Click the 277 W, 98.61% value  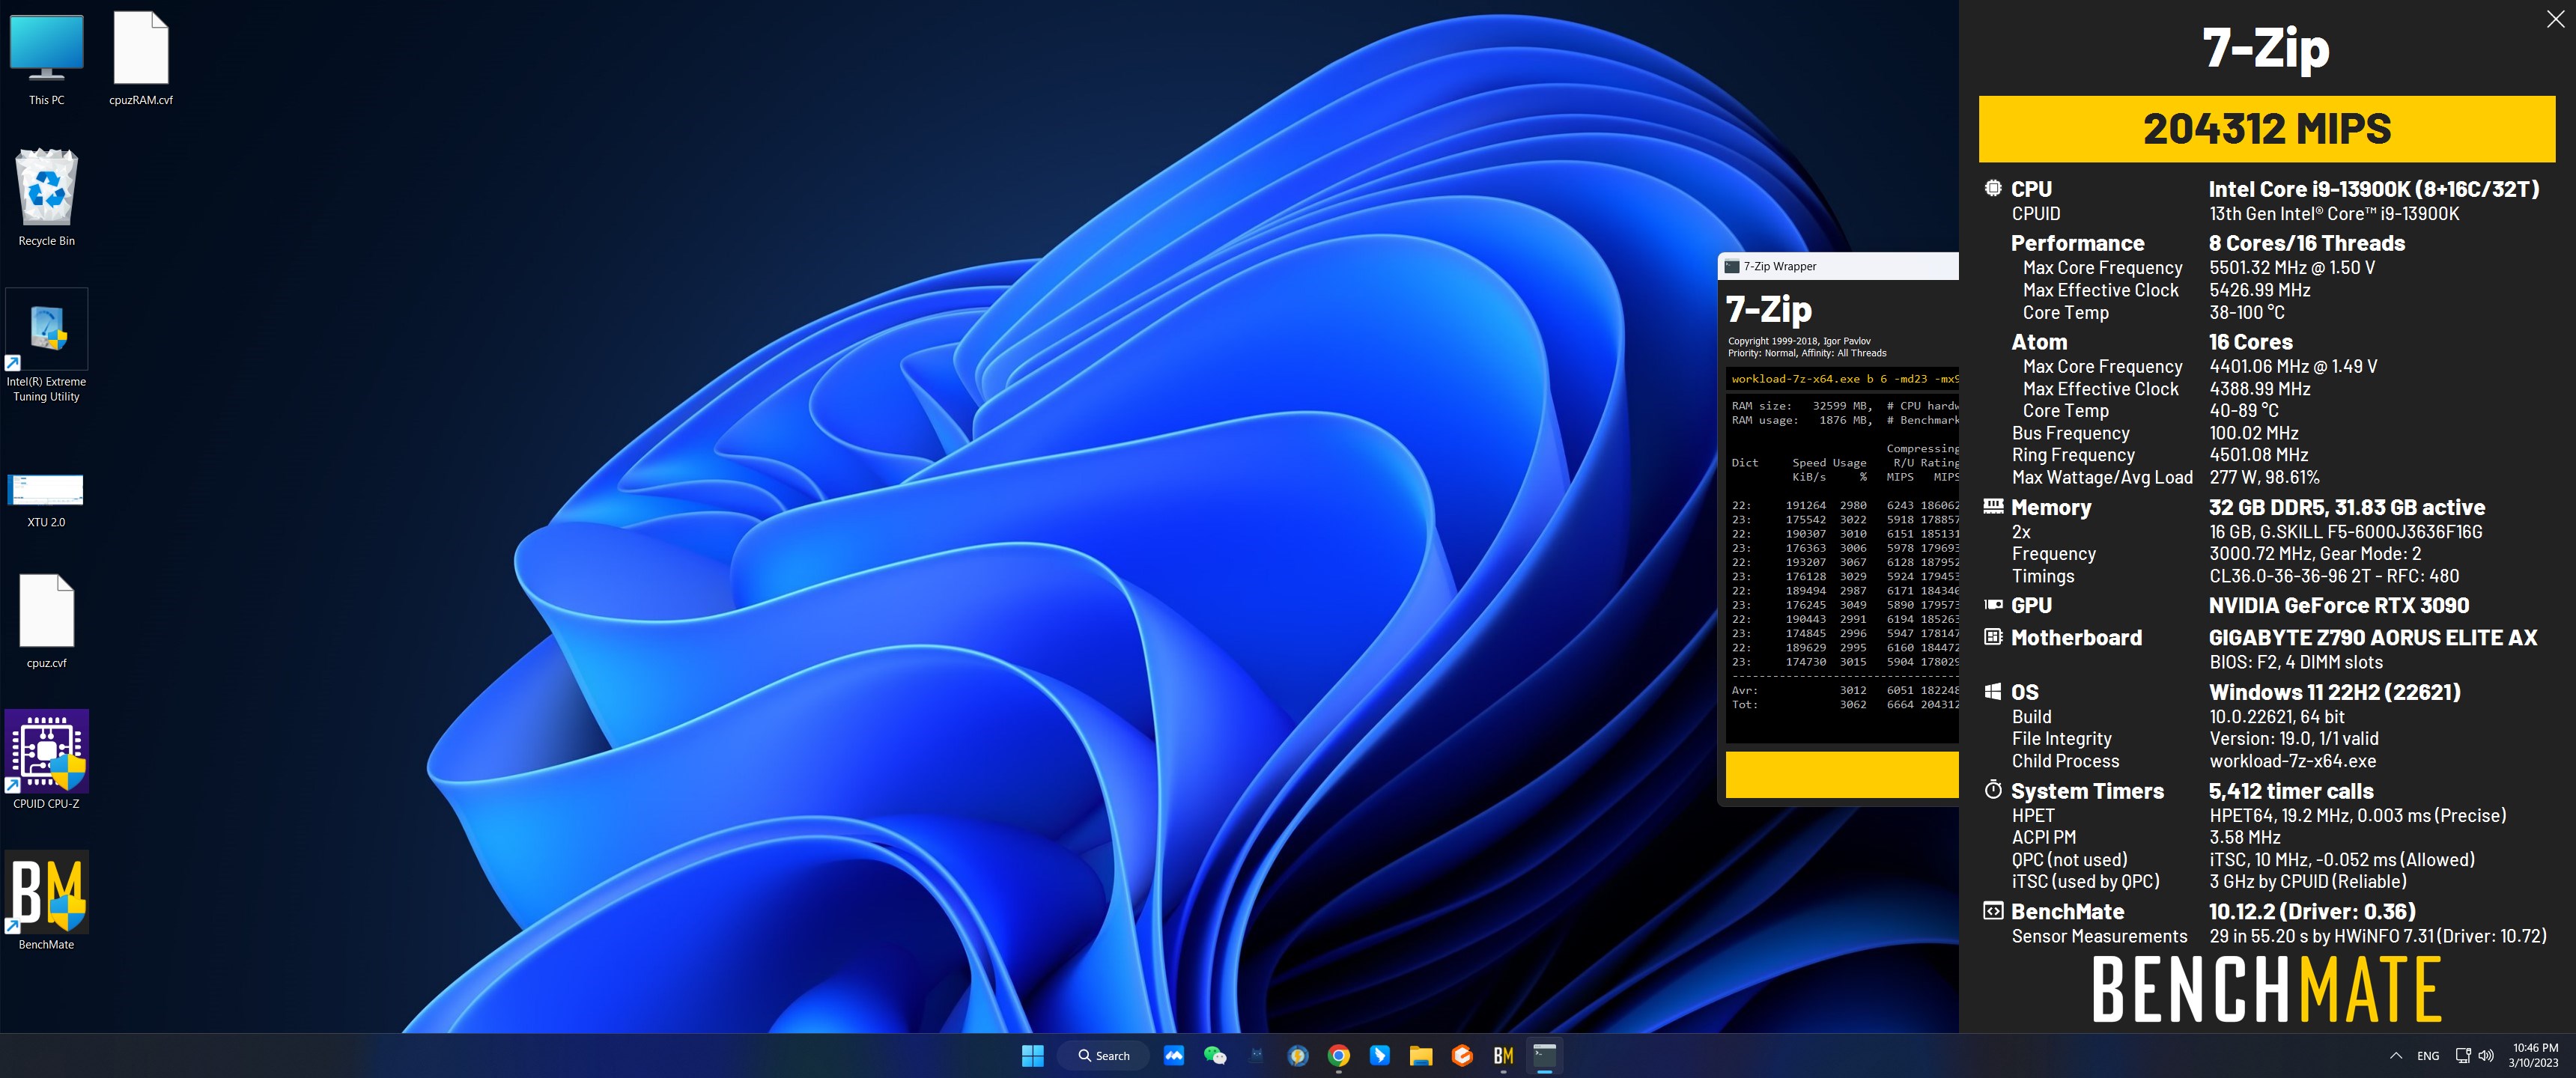tap(2264, 477)
